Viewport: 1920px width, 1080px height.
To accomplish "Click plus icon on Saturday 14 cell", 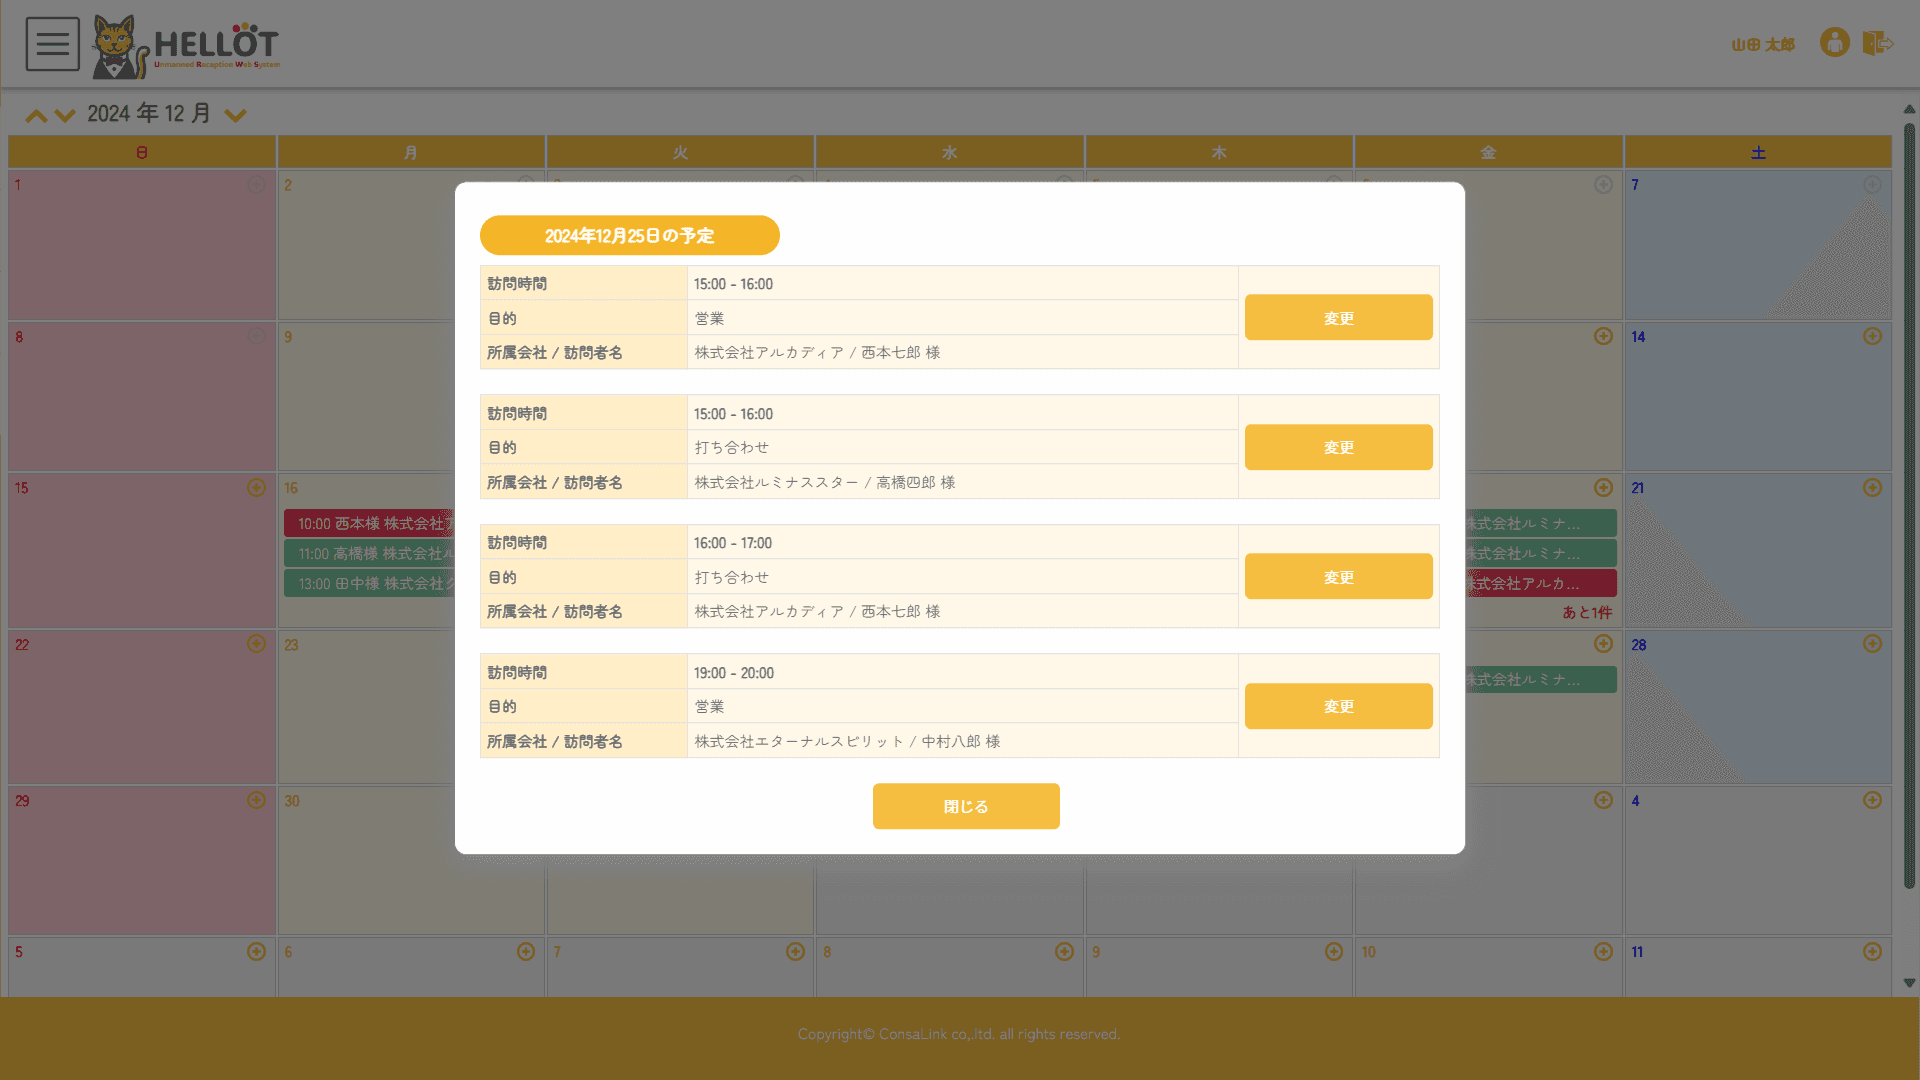I will pos(1872,337).
